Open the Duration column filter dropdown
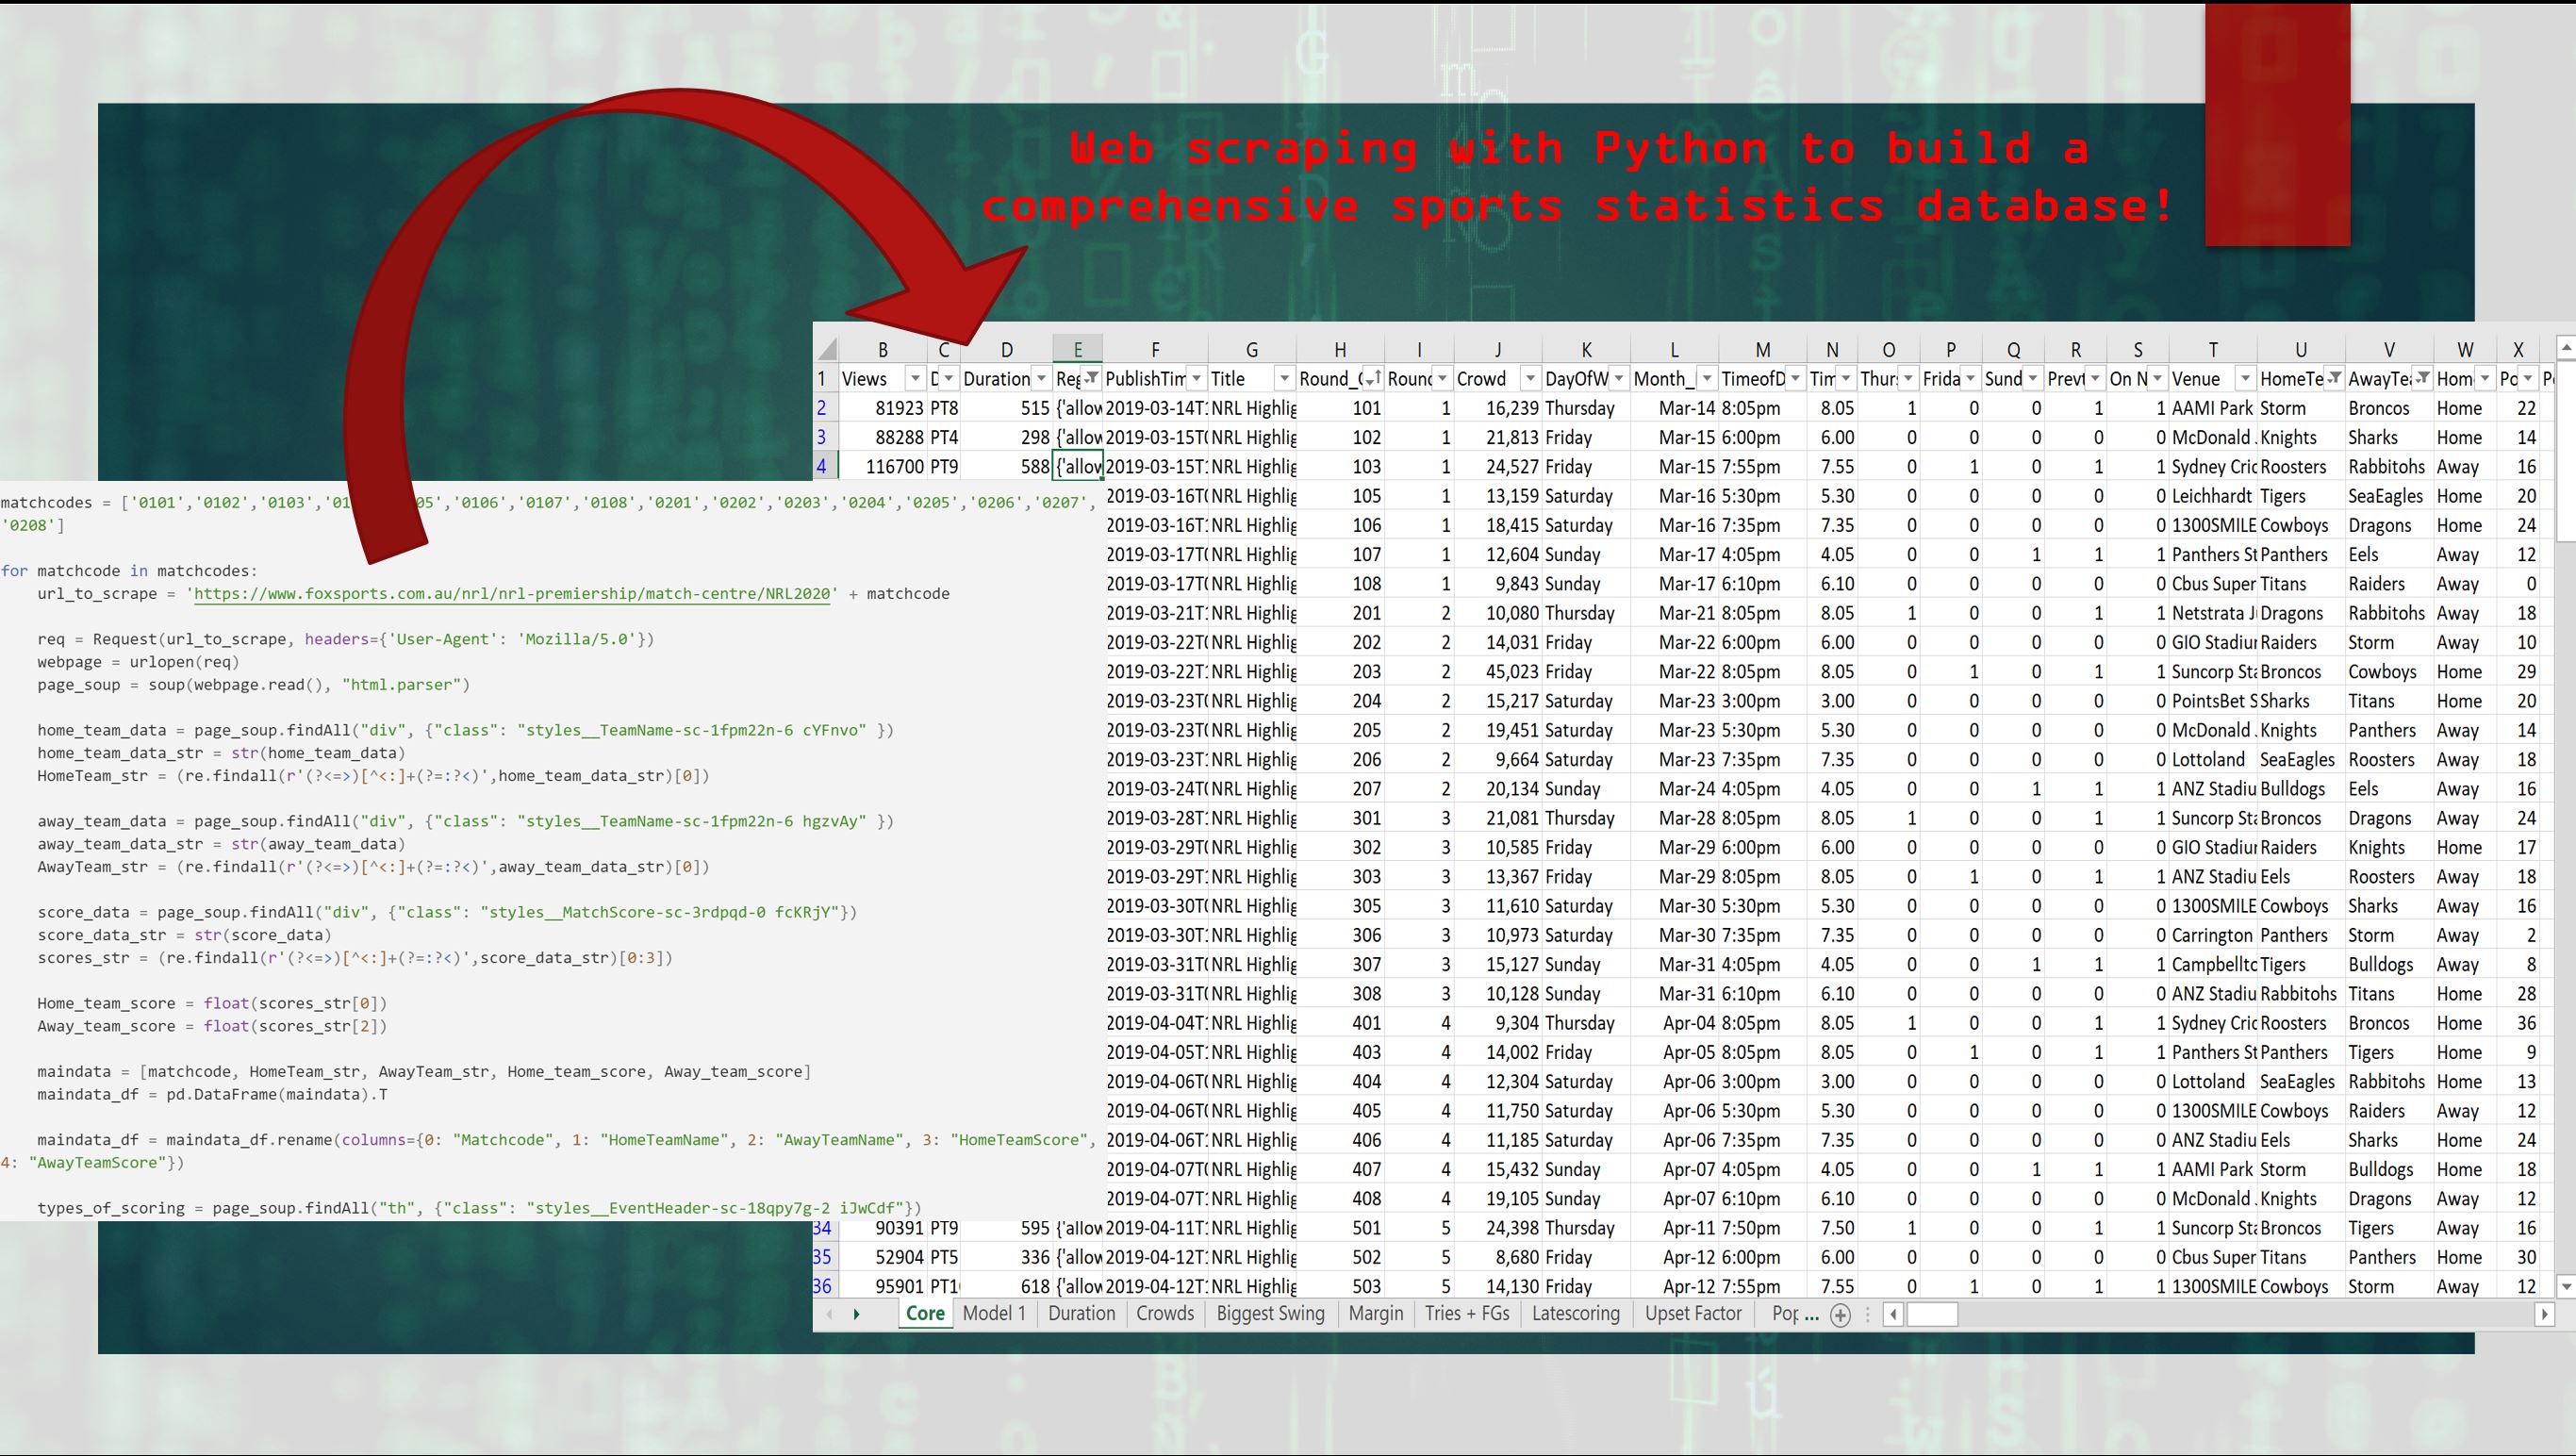The width and height of the screenshot is (2576, 1456). coord(1041,378)
